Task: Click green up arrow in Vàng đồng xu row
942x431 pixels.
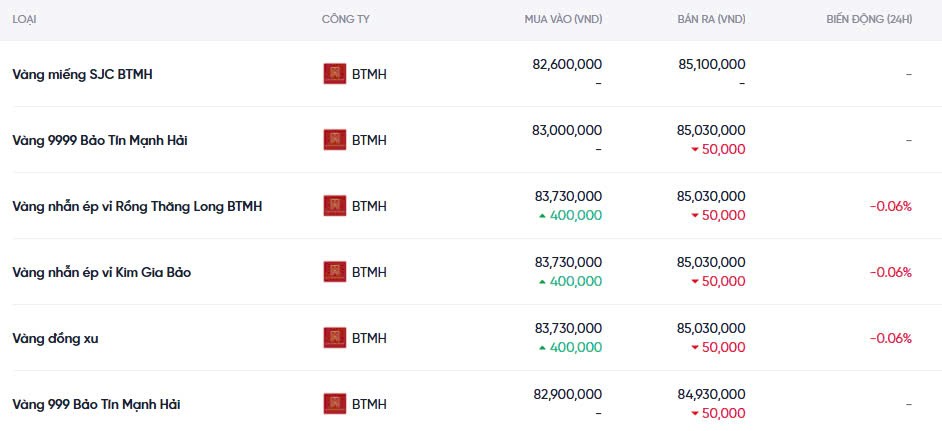Action: [x=543, y=347]
